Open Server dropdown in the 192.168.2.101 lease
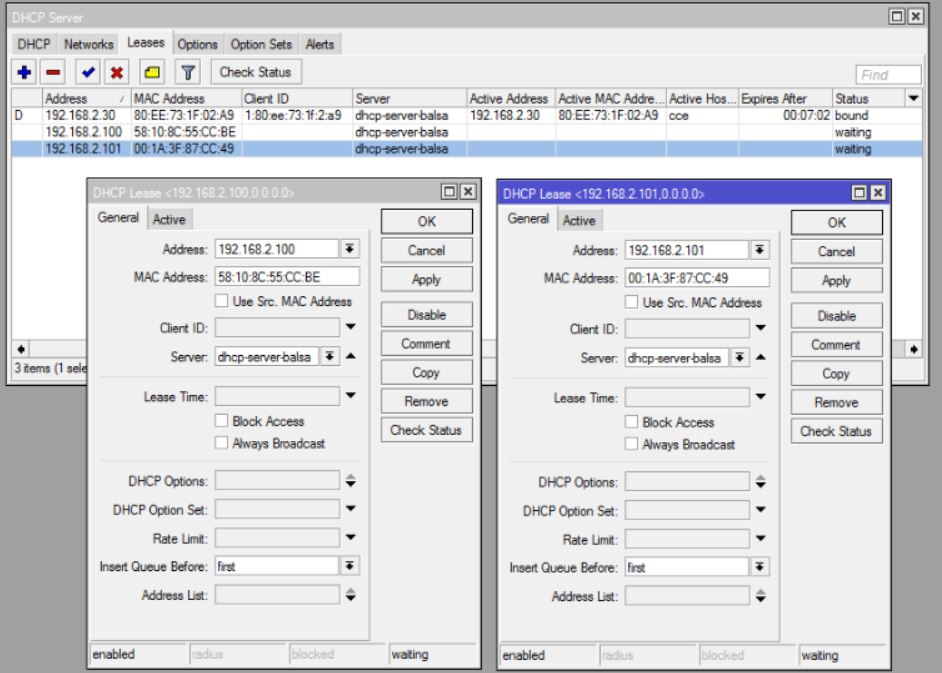Screen dimensions: 942x673 point(739,358)
